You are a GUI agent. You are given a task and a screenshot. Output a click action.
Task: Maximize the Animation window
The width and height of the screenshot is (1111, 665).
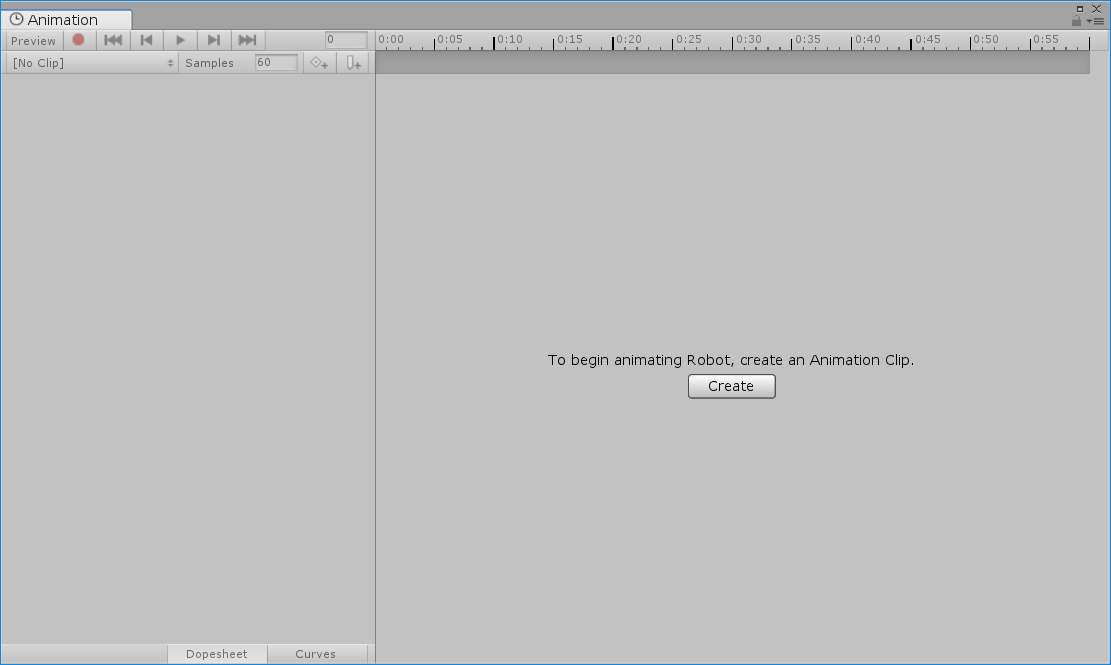pyautogui.click(x=1080, y=8)
